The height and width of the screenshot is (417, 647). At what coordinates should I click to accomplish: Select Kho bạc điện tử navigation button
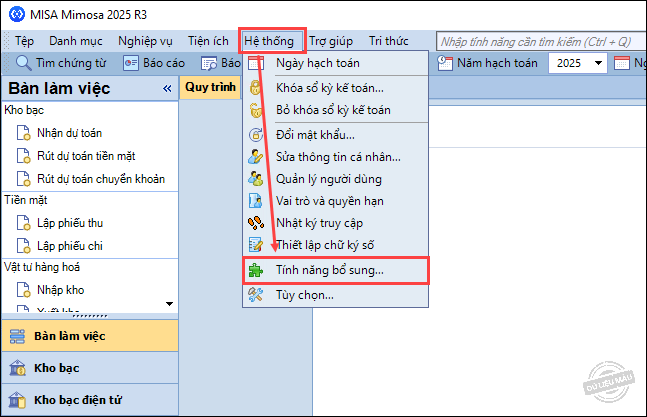90,400
